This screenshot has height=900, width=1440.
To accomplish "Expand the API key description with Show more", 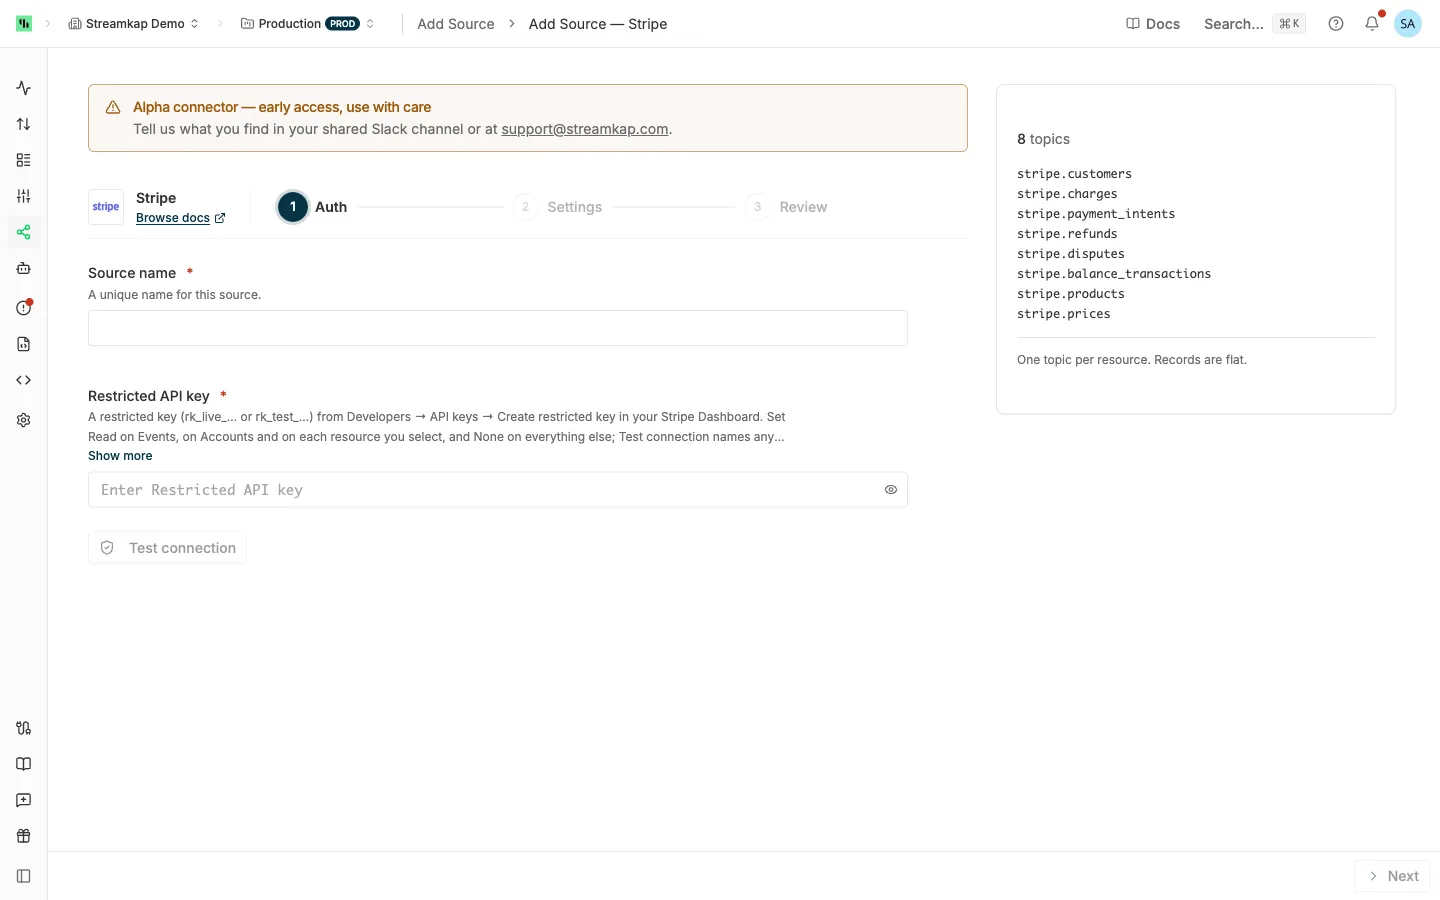I will 120,456.
